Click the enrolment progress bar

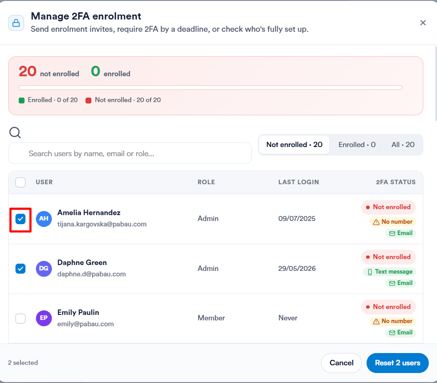coord(211,88)
